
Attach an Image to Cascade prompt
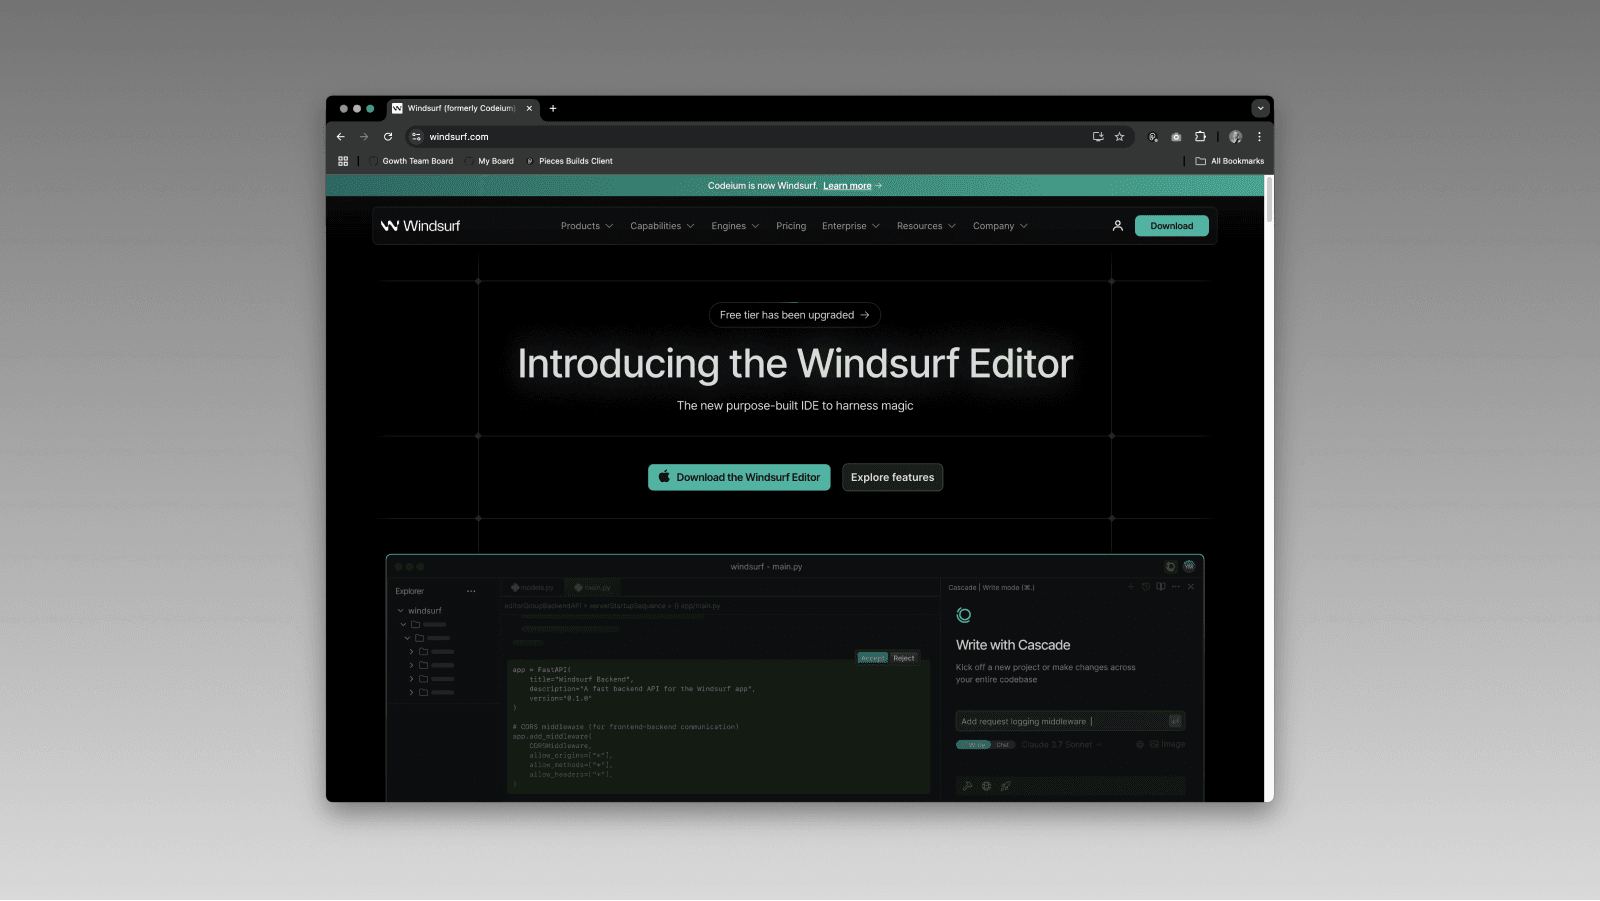click(x=1168, y=745)
